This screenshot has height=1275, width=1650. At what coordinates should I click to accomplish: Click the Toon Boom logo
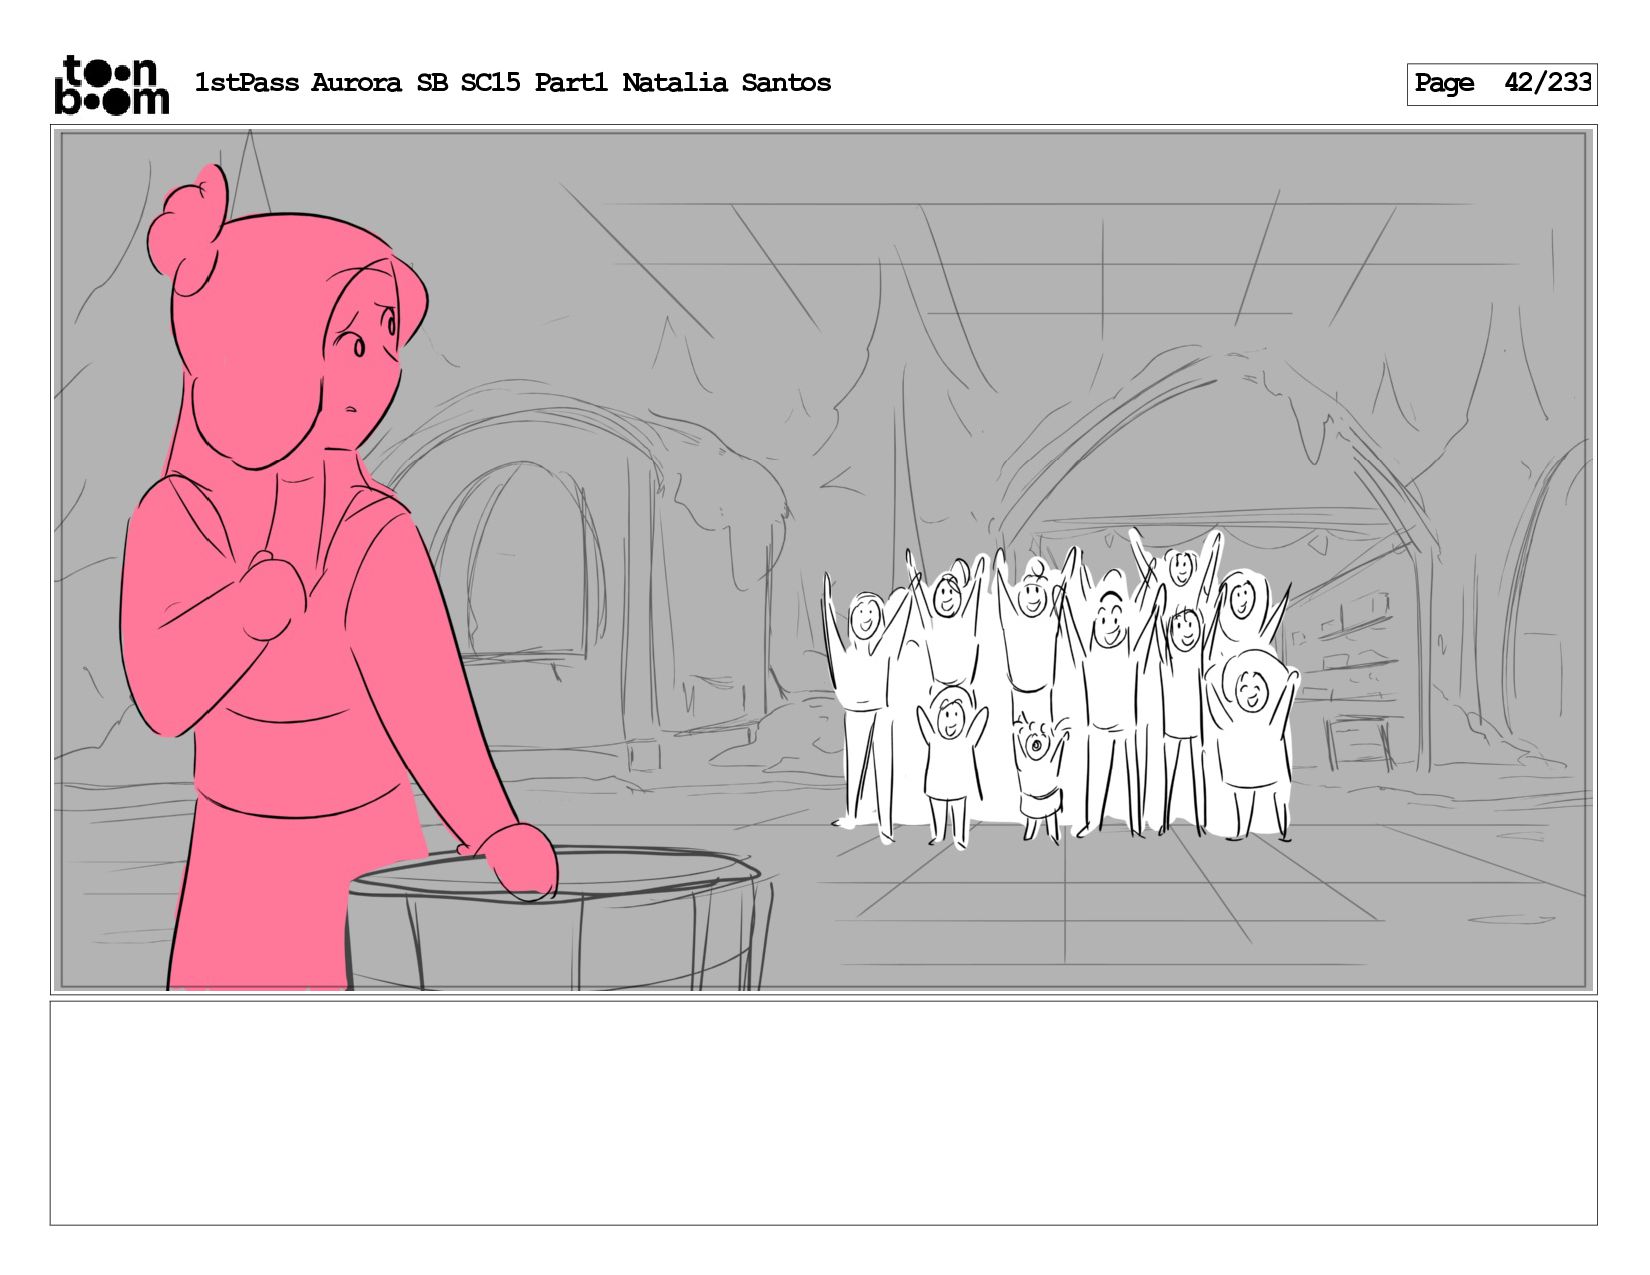111,85
